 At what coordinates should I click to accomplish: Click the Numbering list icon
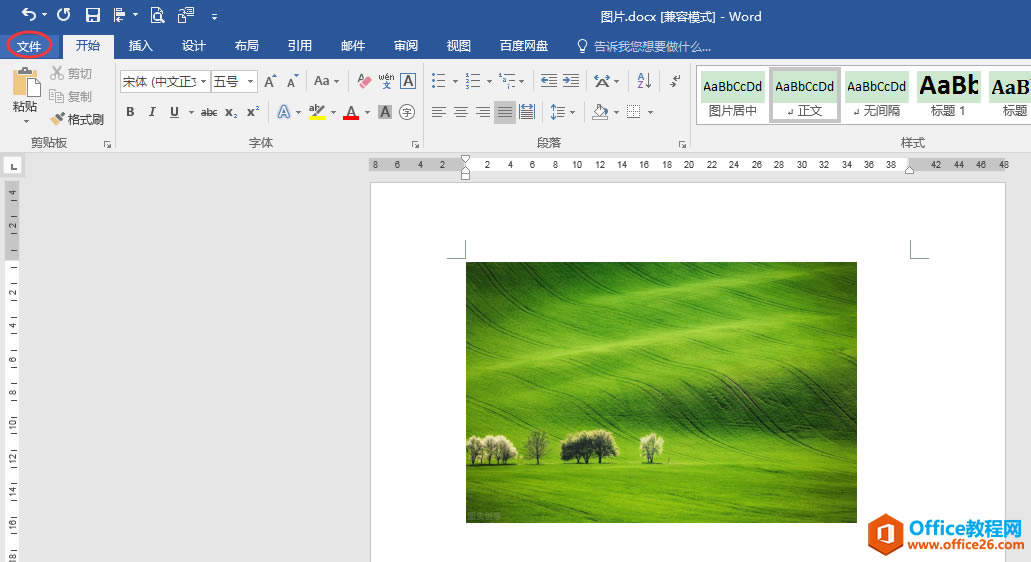click(x=473, y=81)
